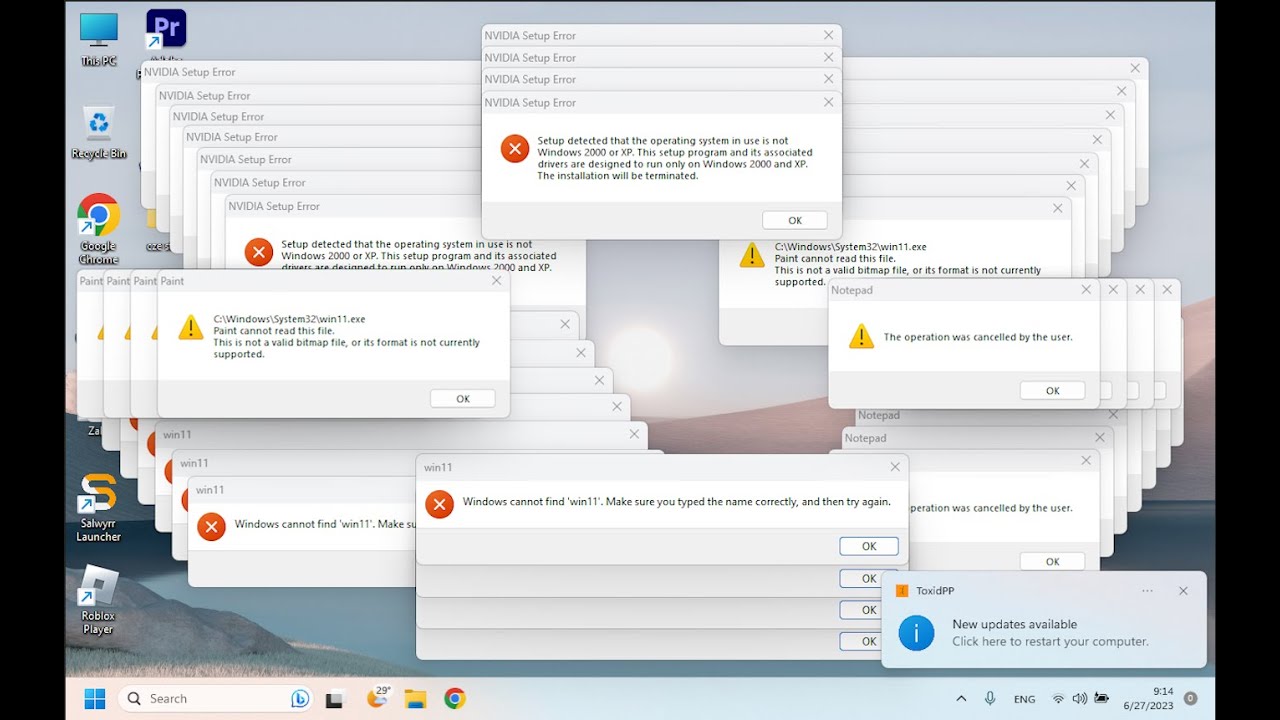Click OK in the front NVIDIA Setup Error dialog

794,220
